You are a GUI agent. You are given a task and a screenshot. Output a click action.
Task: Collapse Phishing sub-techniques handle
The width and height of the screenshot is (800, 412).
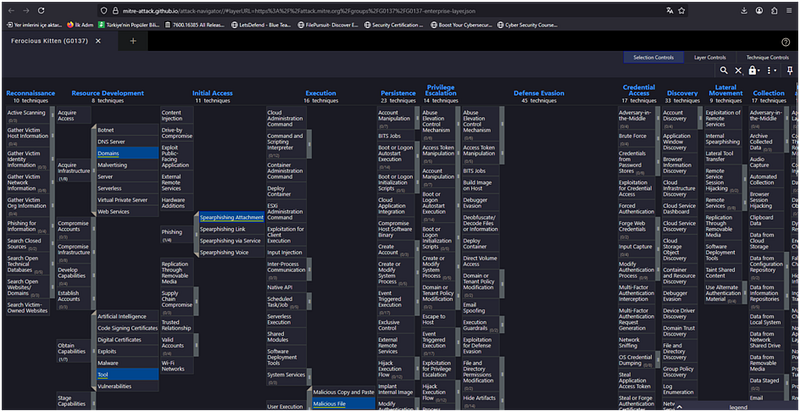(196, 235)
